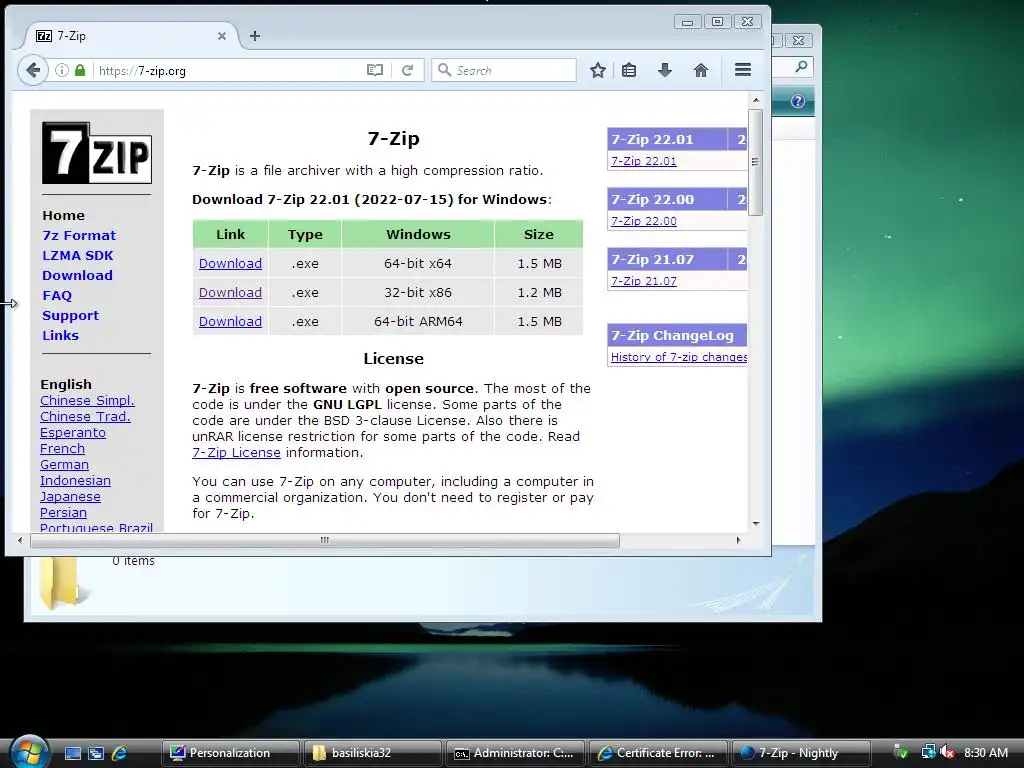The image size is (1024, 768).
Task: Switch language to Esperanto
Action: [72, 432]
